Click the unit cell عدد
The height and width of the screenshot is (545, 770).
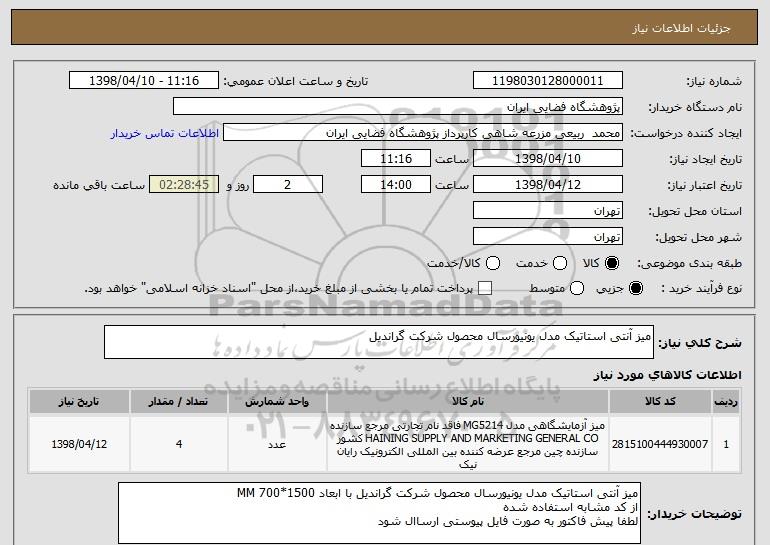pos(277,444)
